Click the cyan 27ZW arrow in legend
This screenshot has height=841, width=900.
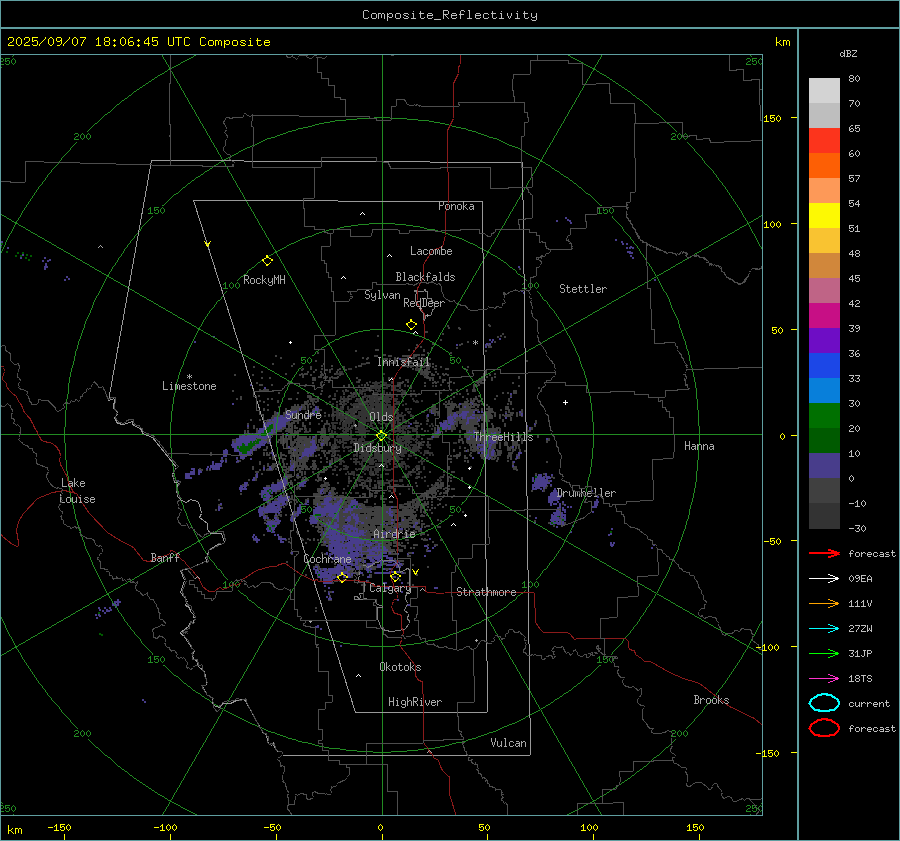824,629
